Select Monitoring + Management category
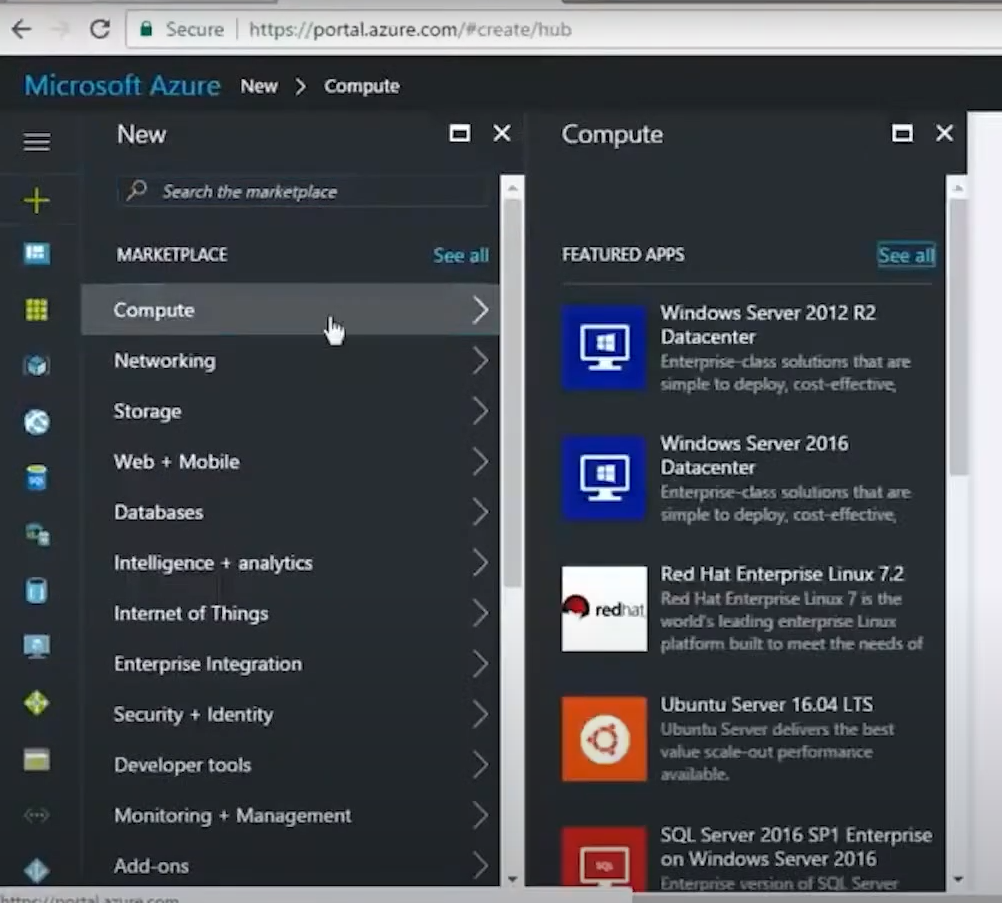Image resolution: width=1002 pixels, height=903 pixels. tap(290, 815)
